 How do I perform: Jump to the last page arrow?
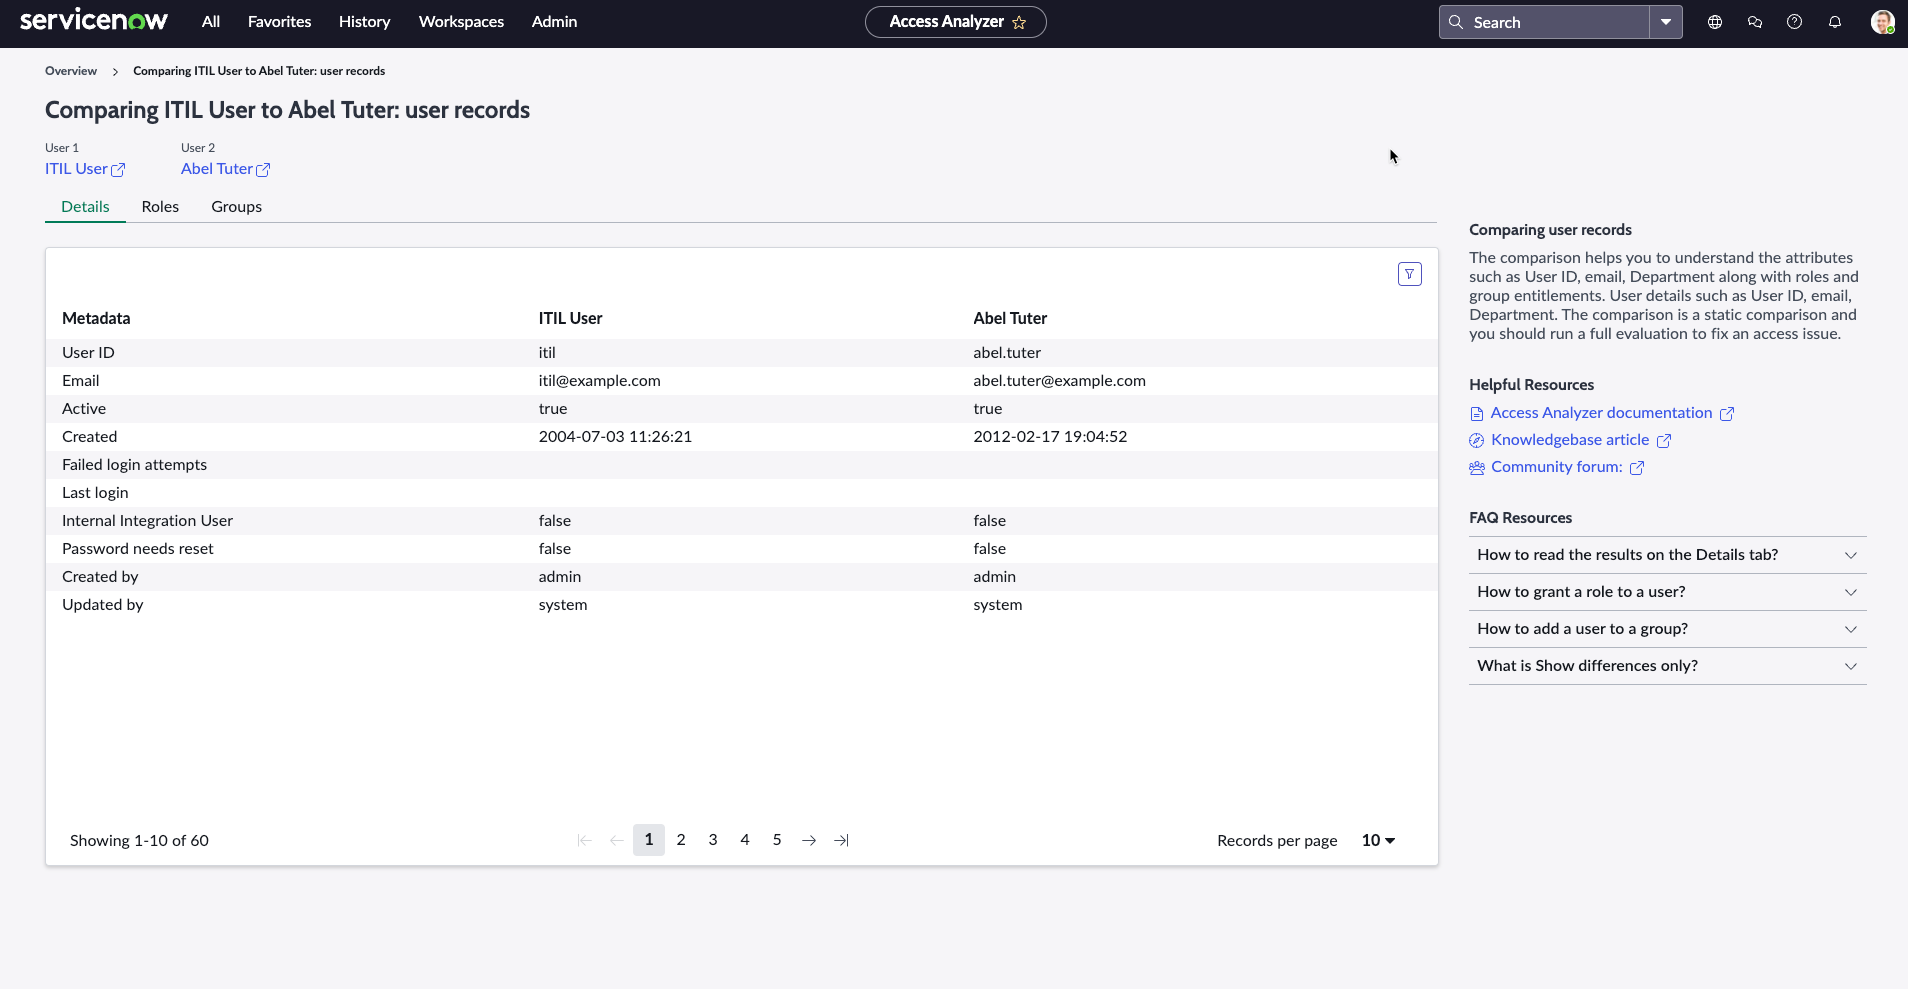[x=841, y=841]
